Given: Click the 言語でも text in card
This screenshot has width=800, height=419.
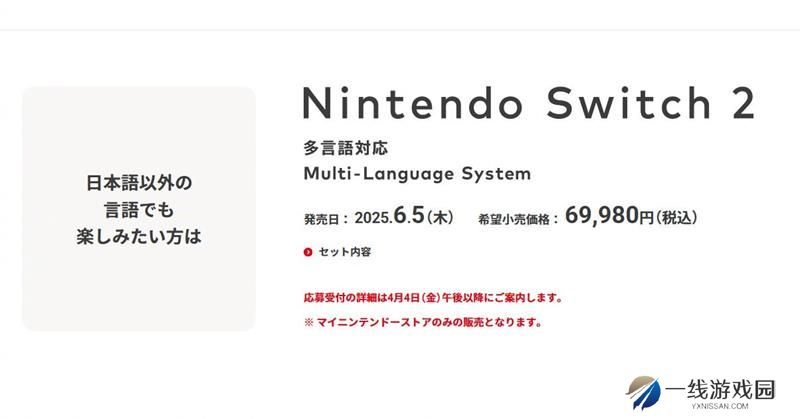Looking at the screenshot, I should point(139,210).
